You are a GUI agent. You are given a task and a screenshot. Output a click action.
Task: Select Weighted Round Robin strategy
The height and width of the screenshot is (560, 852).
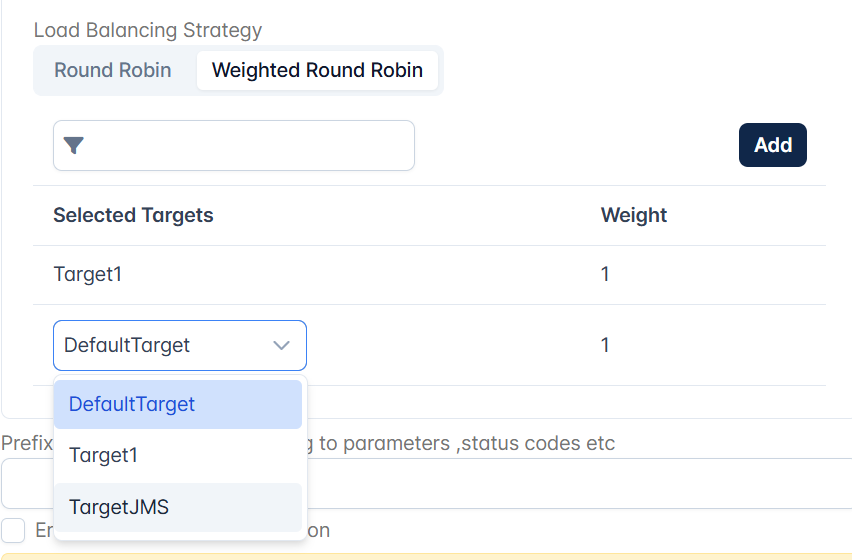point(317,71)
